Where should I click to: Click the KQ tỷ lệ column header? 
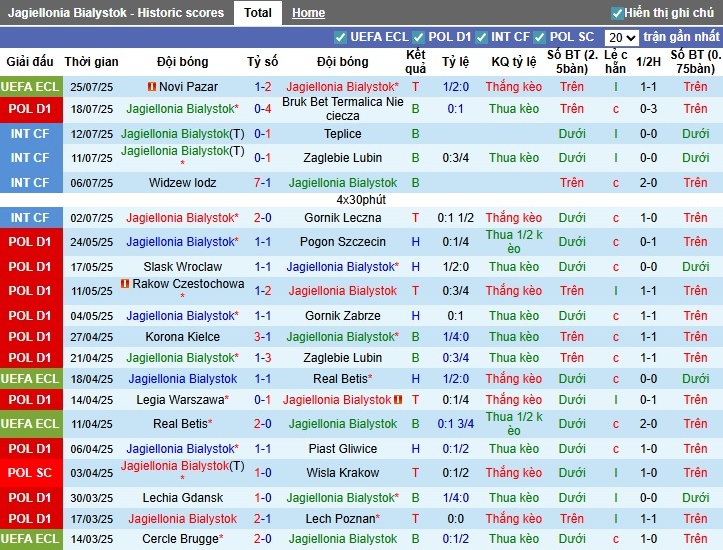tap(514, 61)
